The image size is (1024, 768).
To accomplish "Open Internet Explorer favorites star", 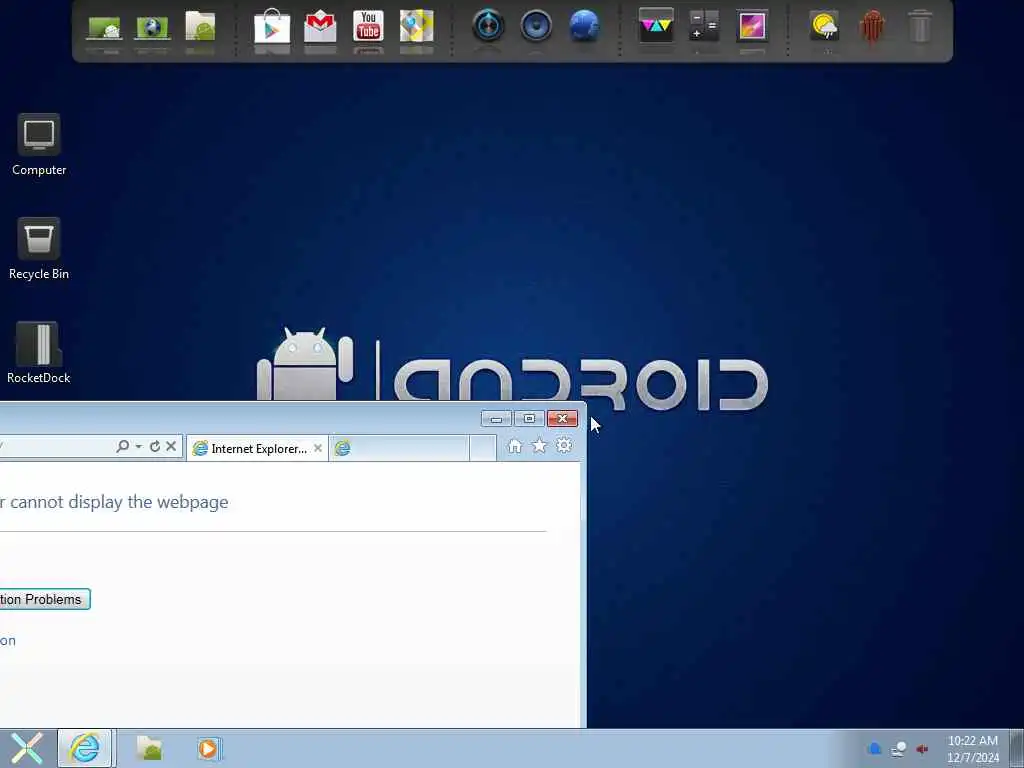I will [539, 446].
